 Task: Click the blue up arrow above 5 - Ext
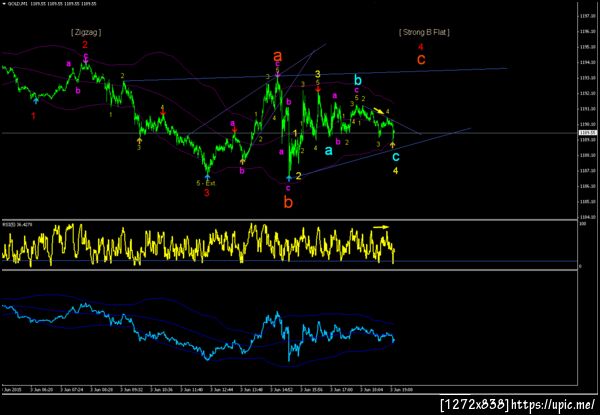pyautogui.click(x=207, y=177)
